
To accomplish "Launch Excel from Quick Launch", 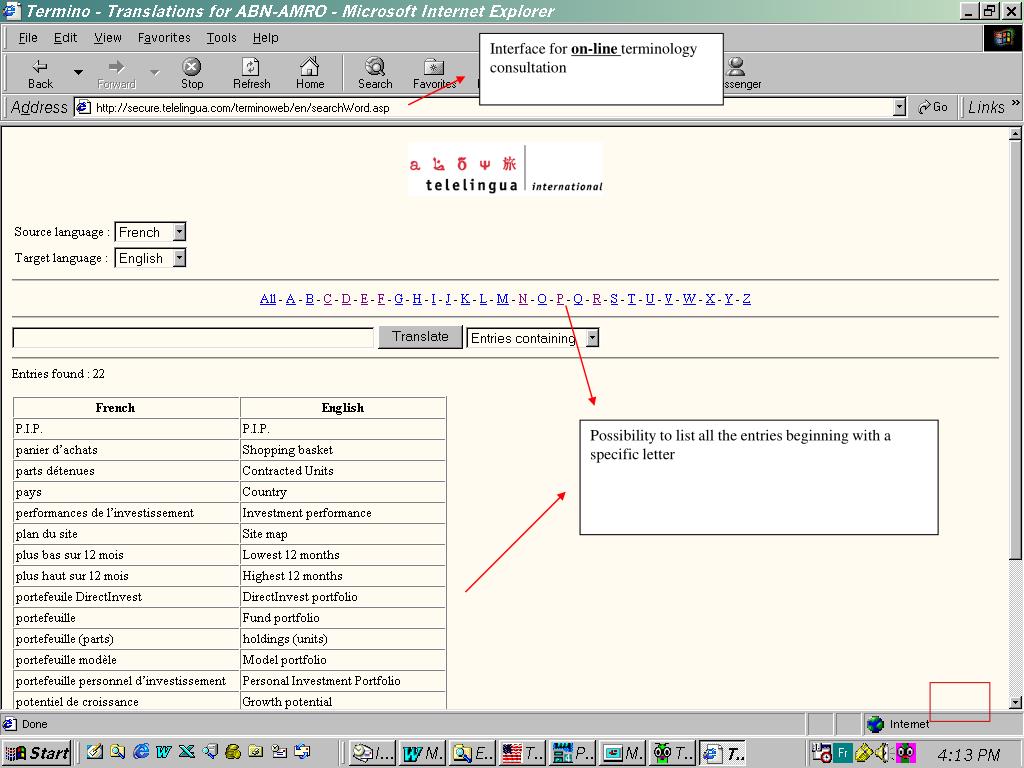I will point(187,752).
